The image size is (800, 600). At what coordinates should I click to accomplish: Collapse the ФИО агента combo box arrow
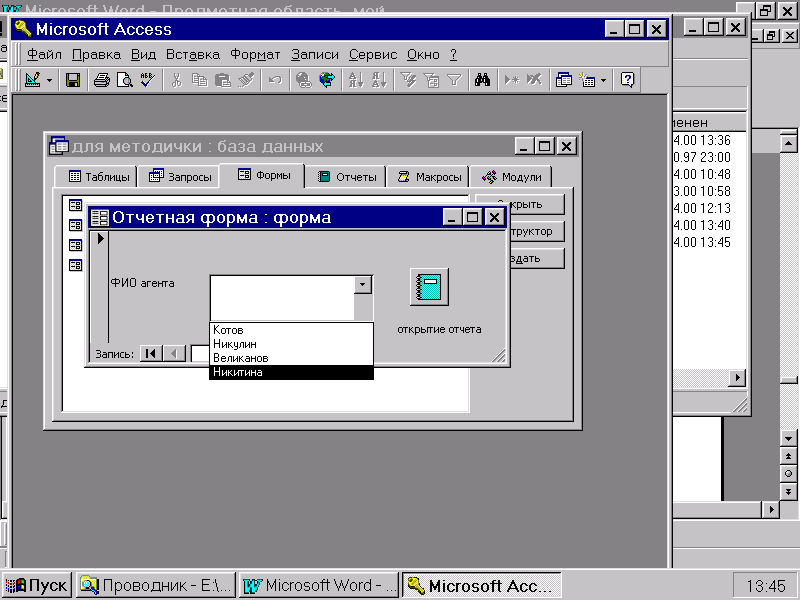pos(362,285)
